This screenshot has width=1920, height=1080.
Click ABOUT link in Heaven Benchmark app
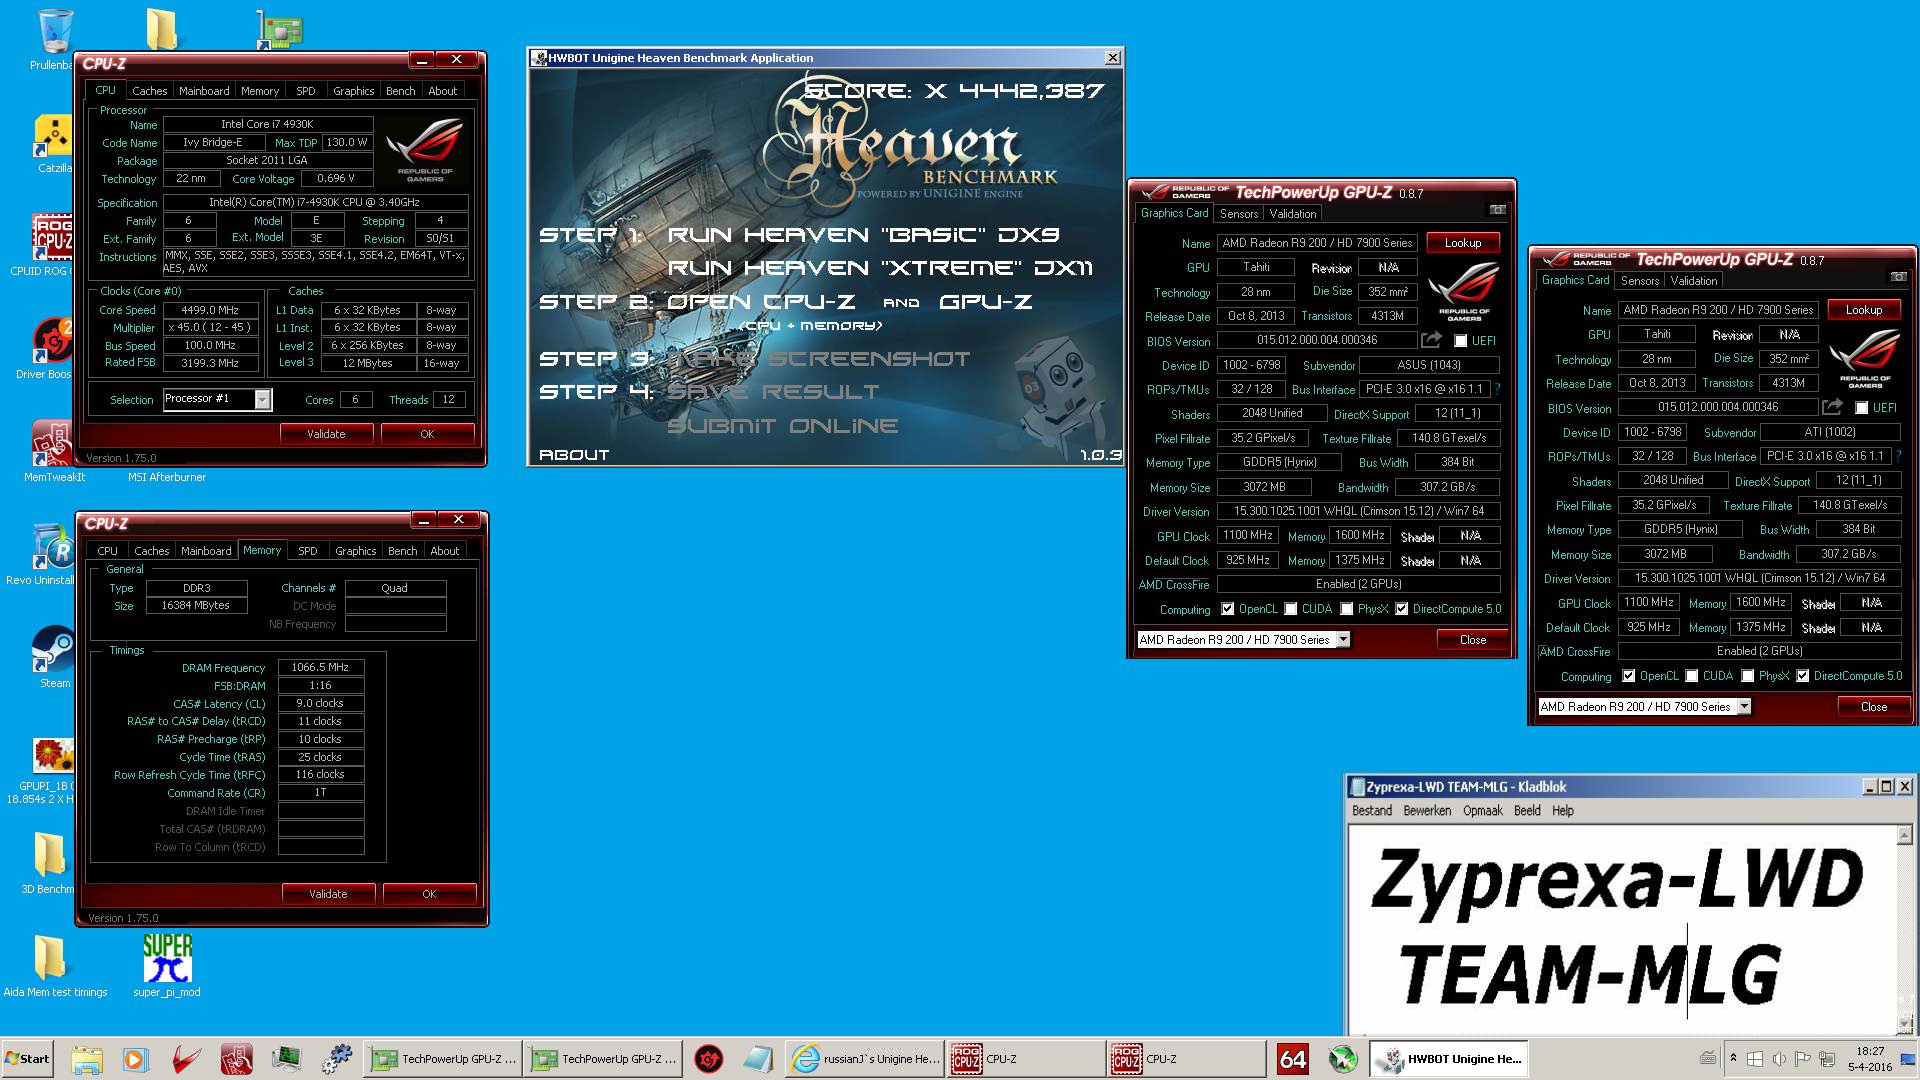(574, 455)
